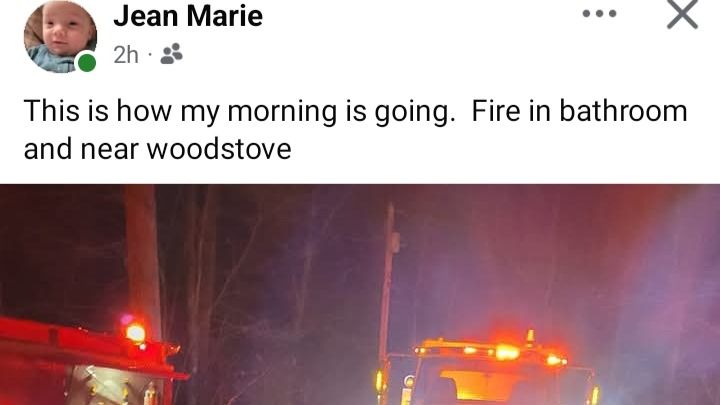Image resolution: width=720 pixels, height=405 pixels.
Task: Click the friends audience icon beside 2h
Action: point(171,54)
